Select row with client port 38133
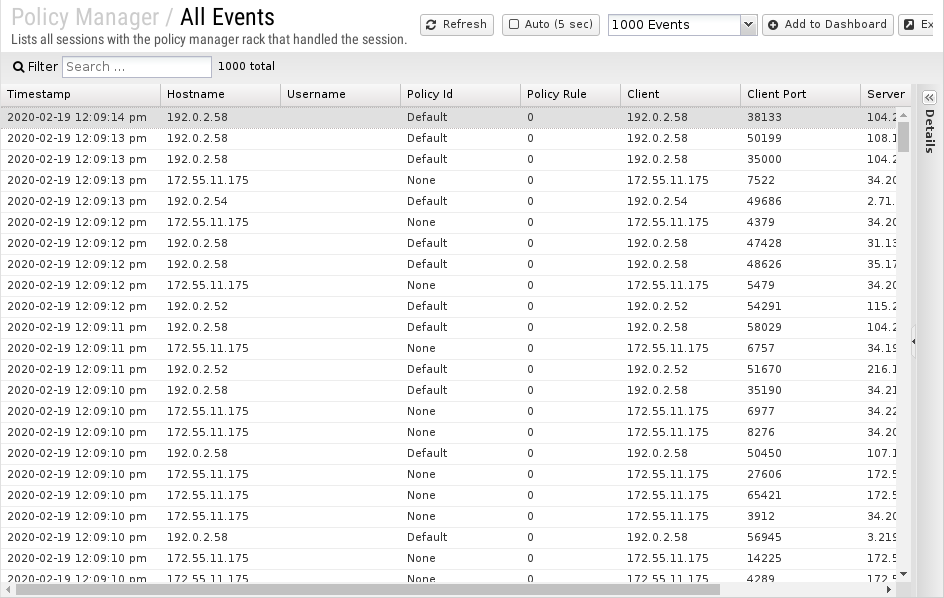This screenshot has height=598, width=944. pyautogui.click(x=449, y=117)
